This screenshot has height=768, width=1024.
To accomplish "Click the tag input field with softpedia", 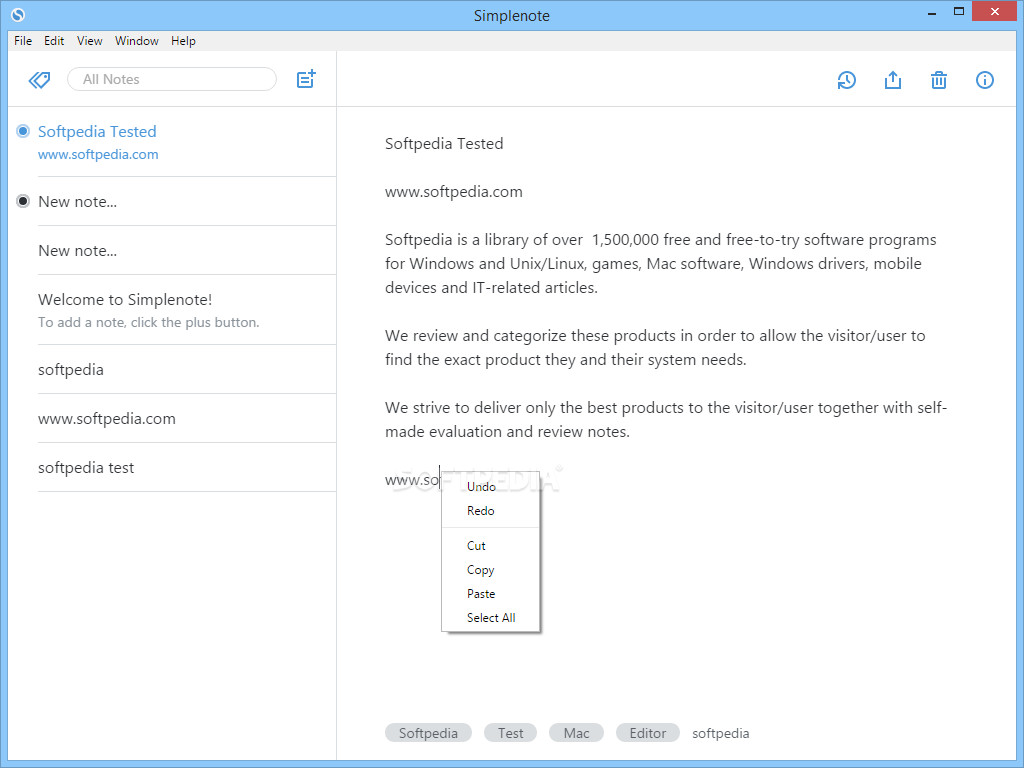I will coord(721,733).
